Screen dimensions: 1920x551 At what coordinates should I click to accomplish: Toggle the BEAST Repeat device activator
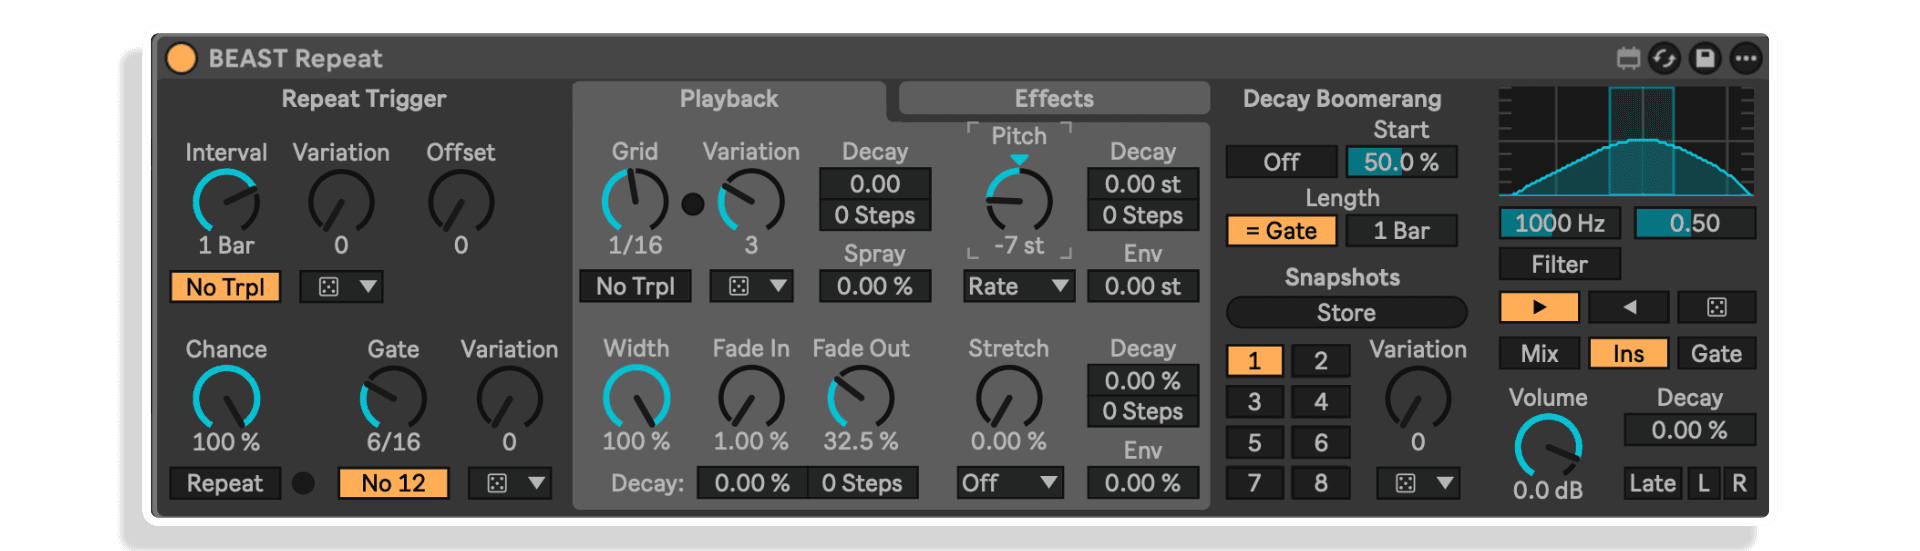point(181,58)
